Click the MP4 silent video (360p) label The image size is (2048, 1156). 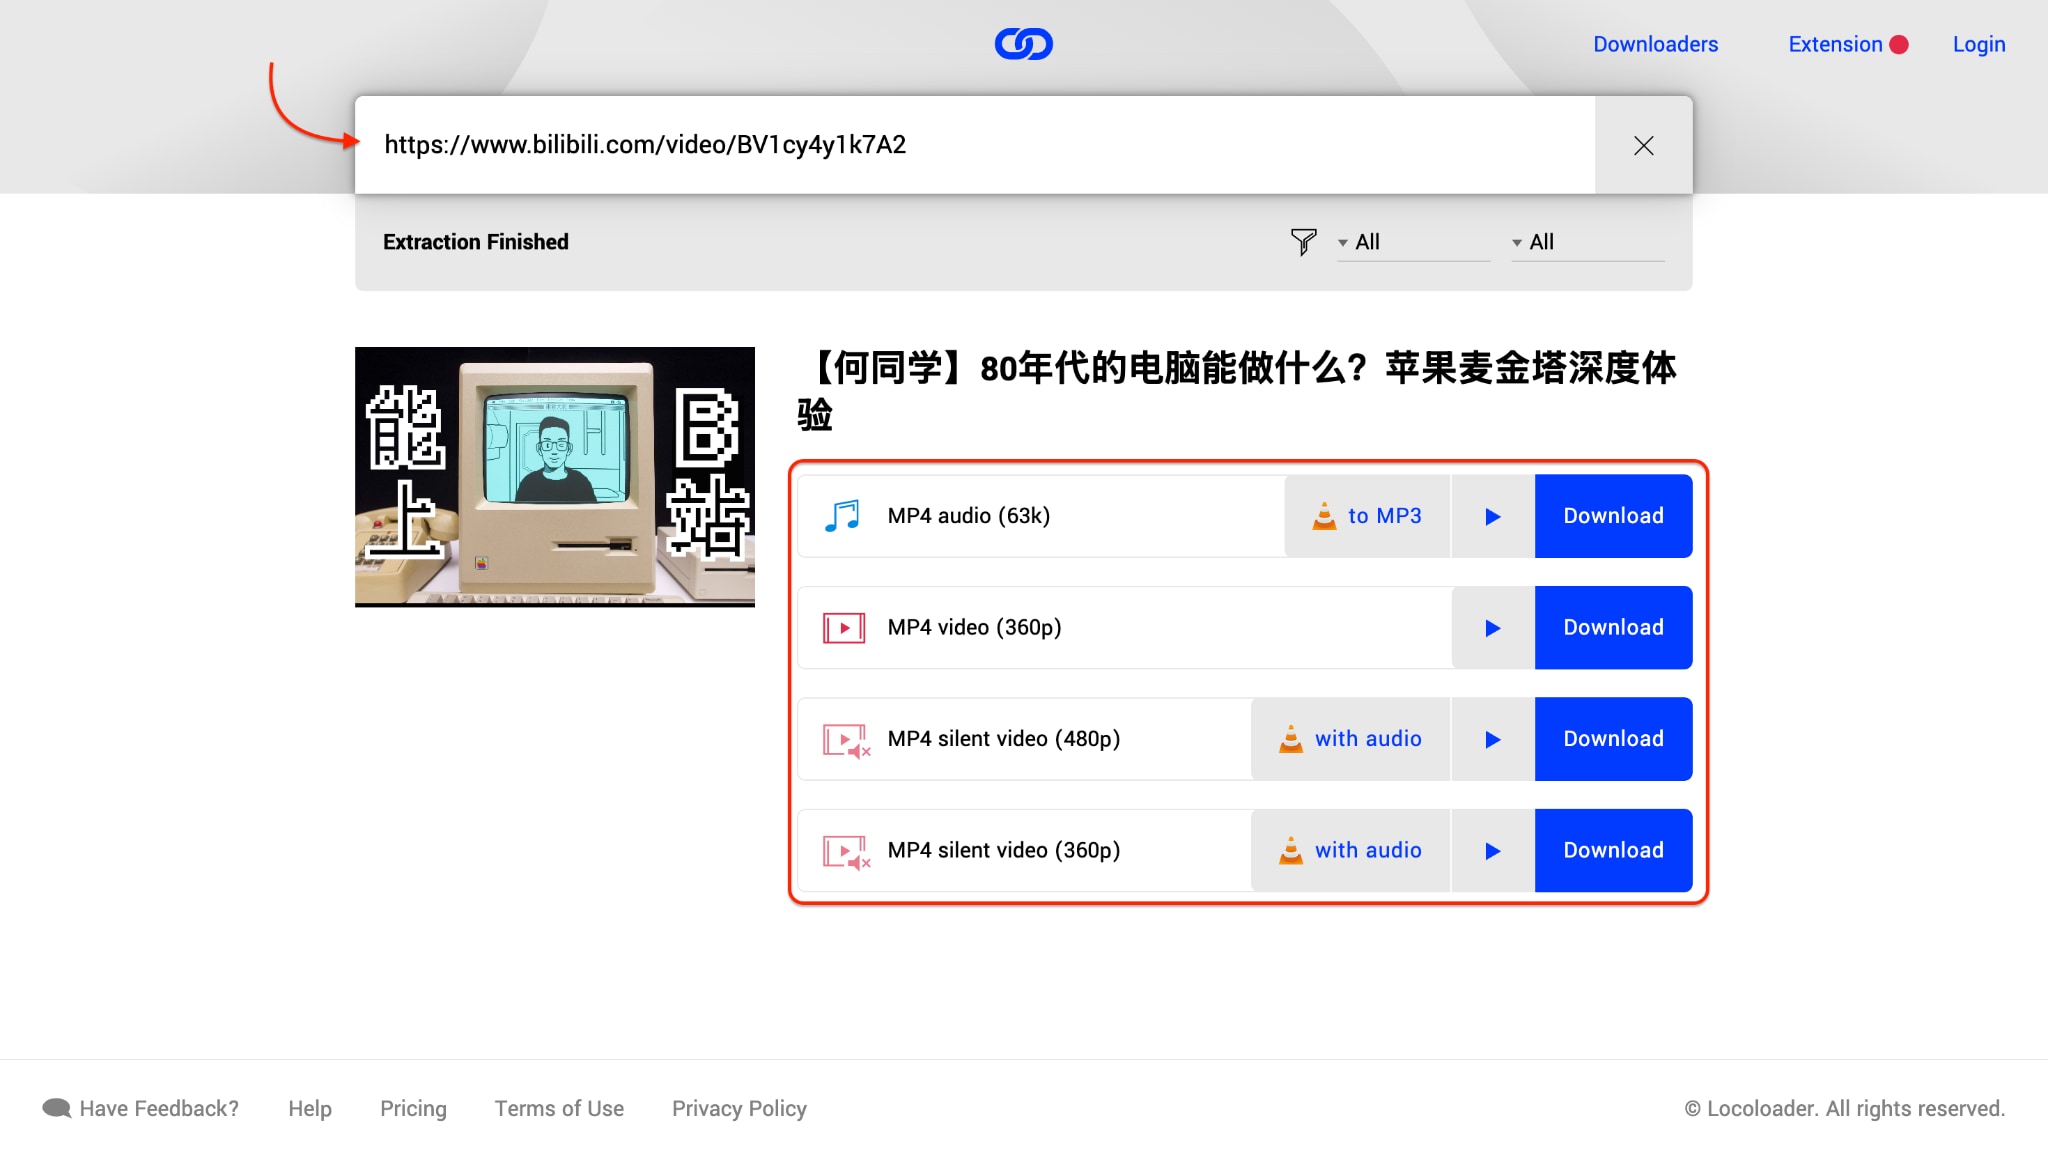pos(1003,851)
